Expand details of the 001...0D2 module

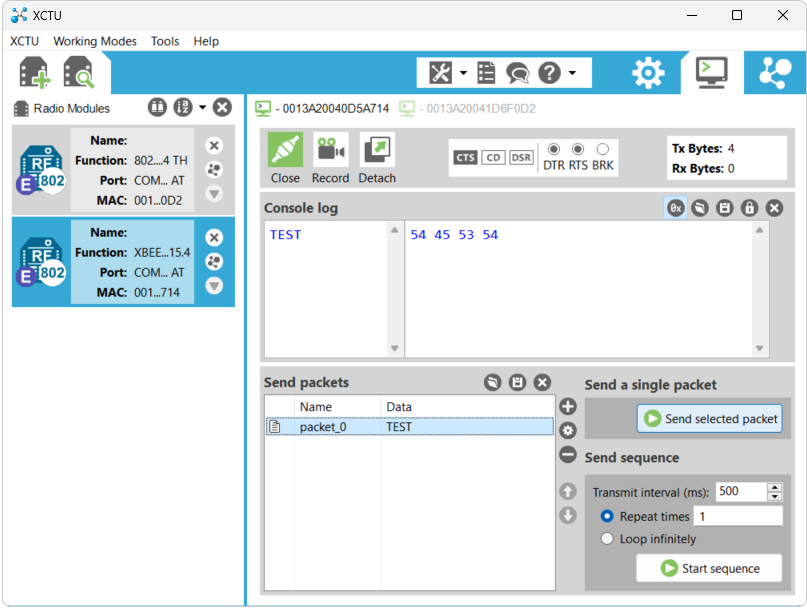(214, 194)
